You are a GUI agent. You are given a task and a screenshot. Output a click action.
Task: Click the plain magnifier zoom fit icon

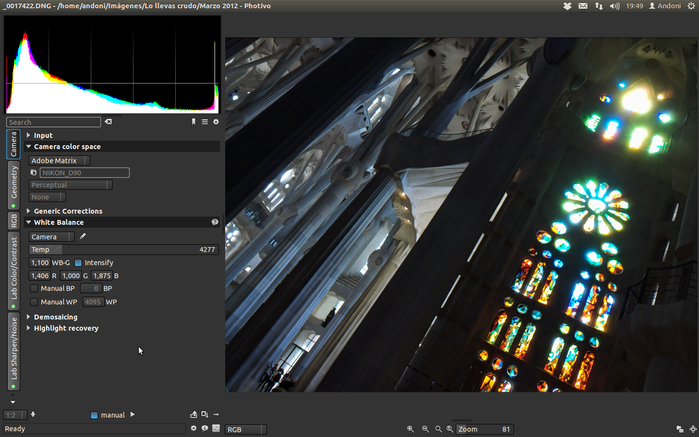(439, 429)
